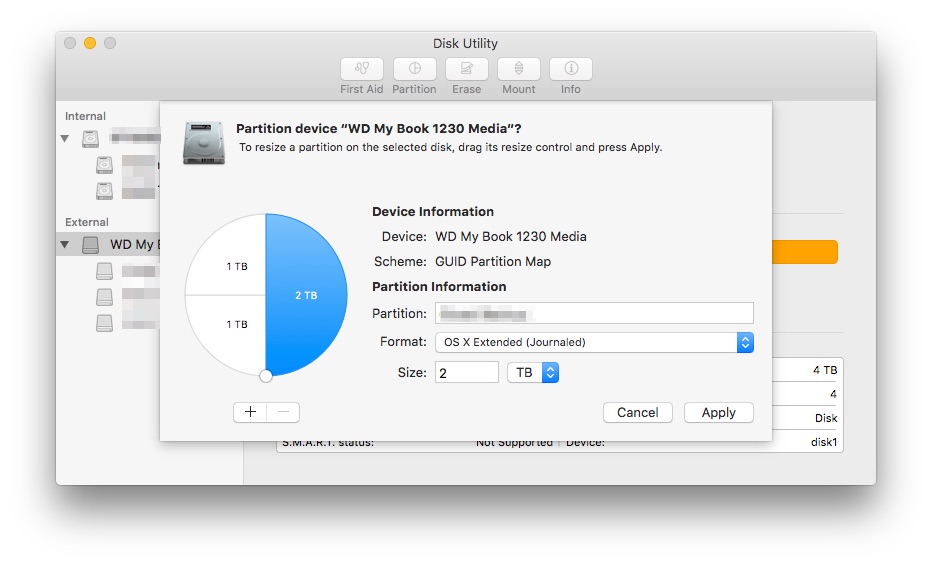Open the Info toolbar icon
This screenshot has height=565, width=932.
click(571, 69)
